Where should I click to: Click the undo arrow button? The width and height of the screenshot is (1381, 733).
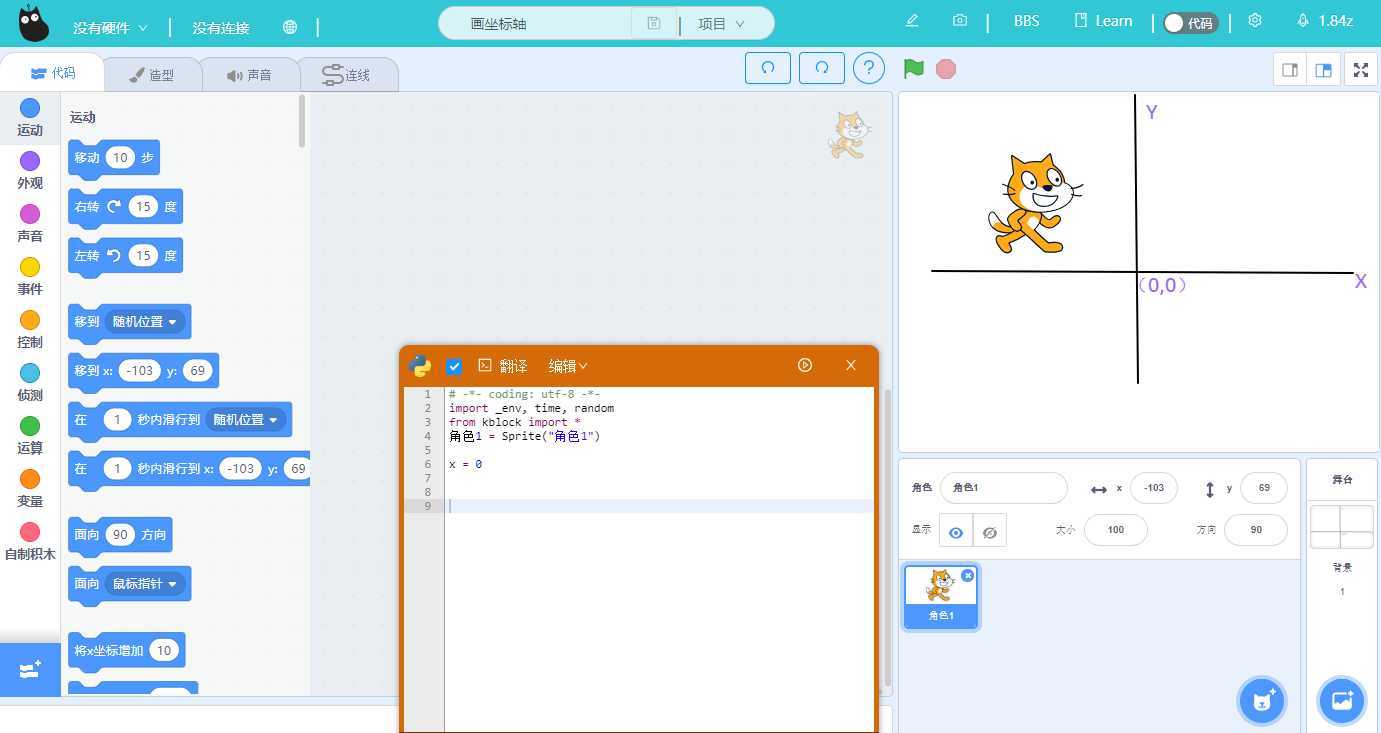click(x=768, y=68)
